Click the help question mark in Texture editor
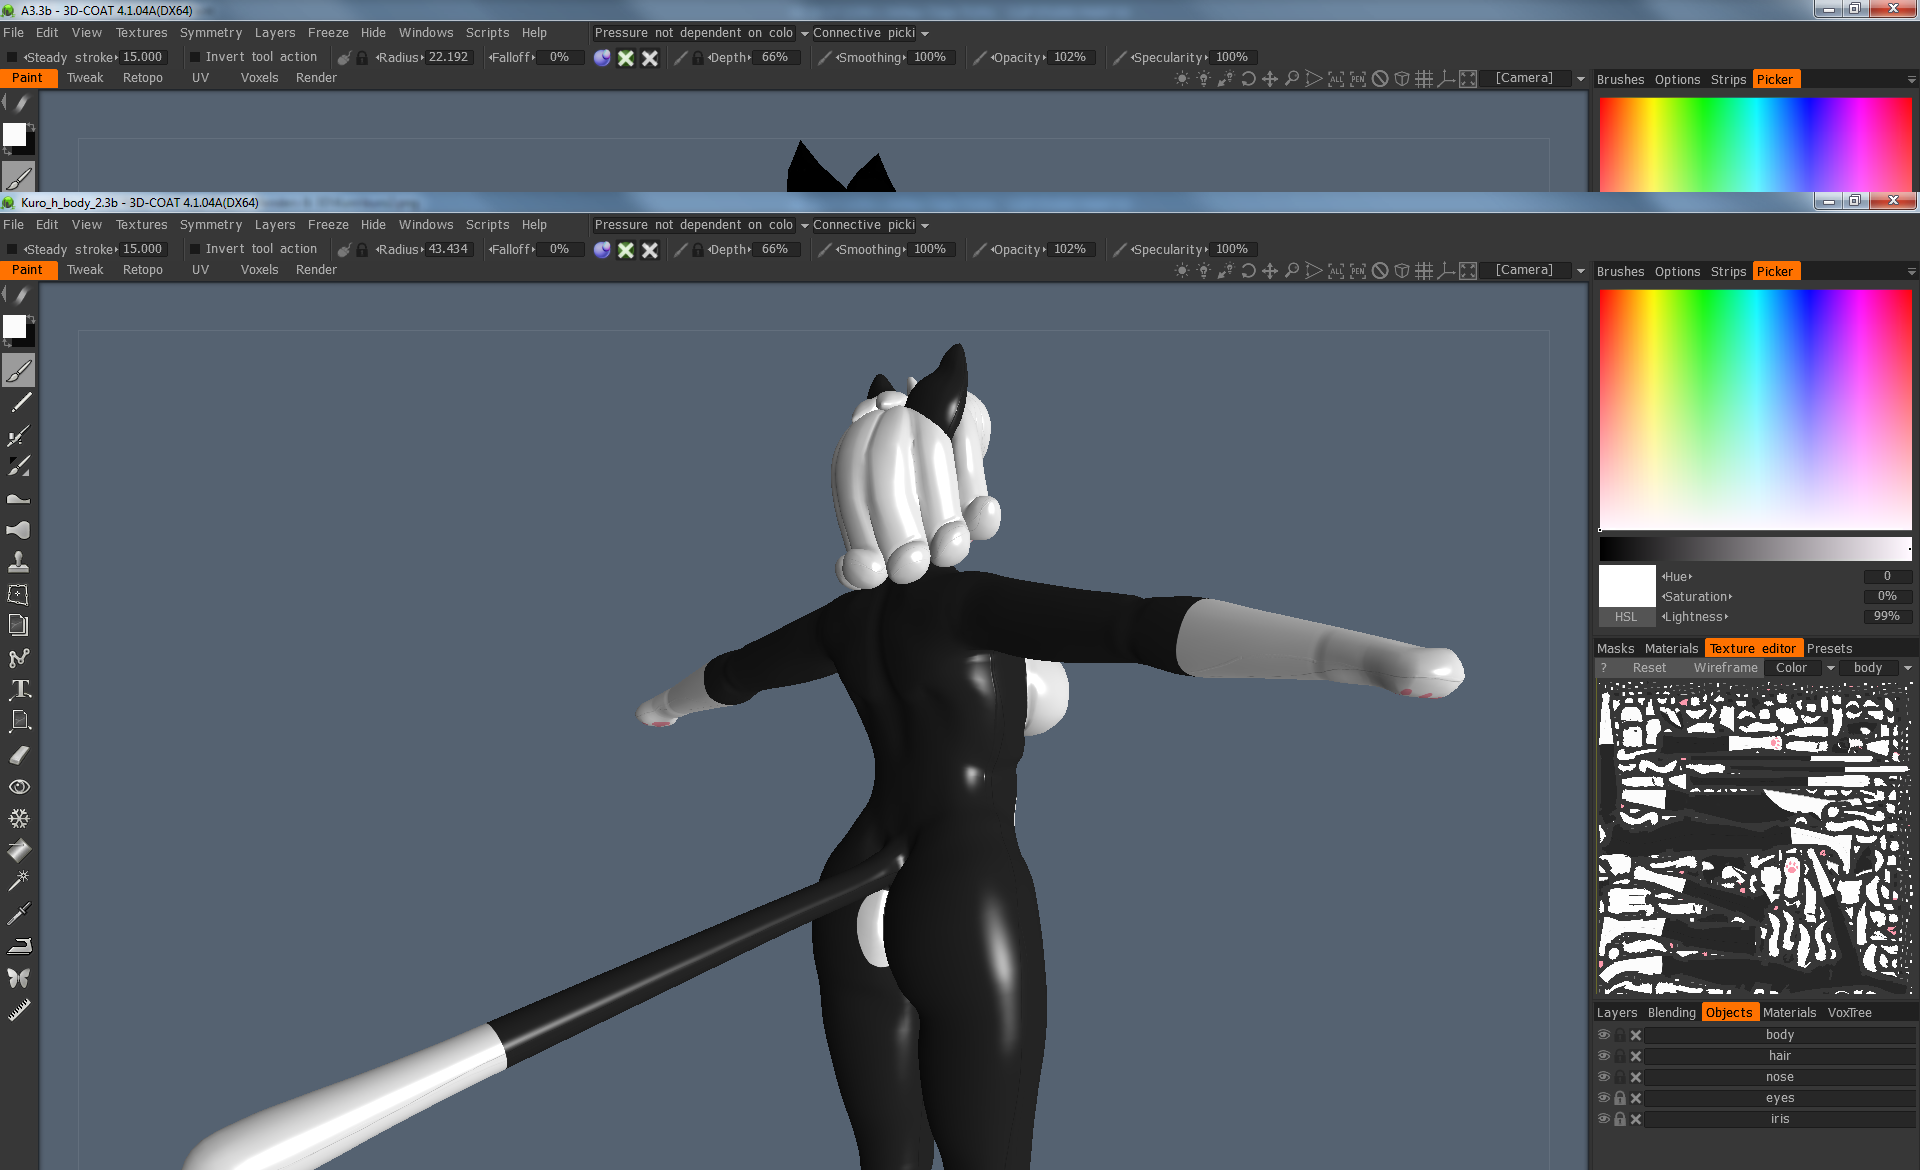 click(x=1603, y=668)
